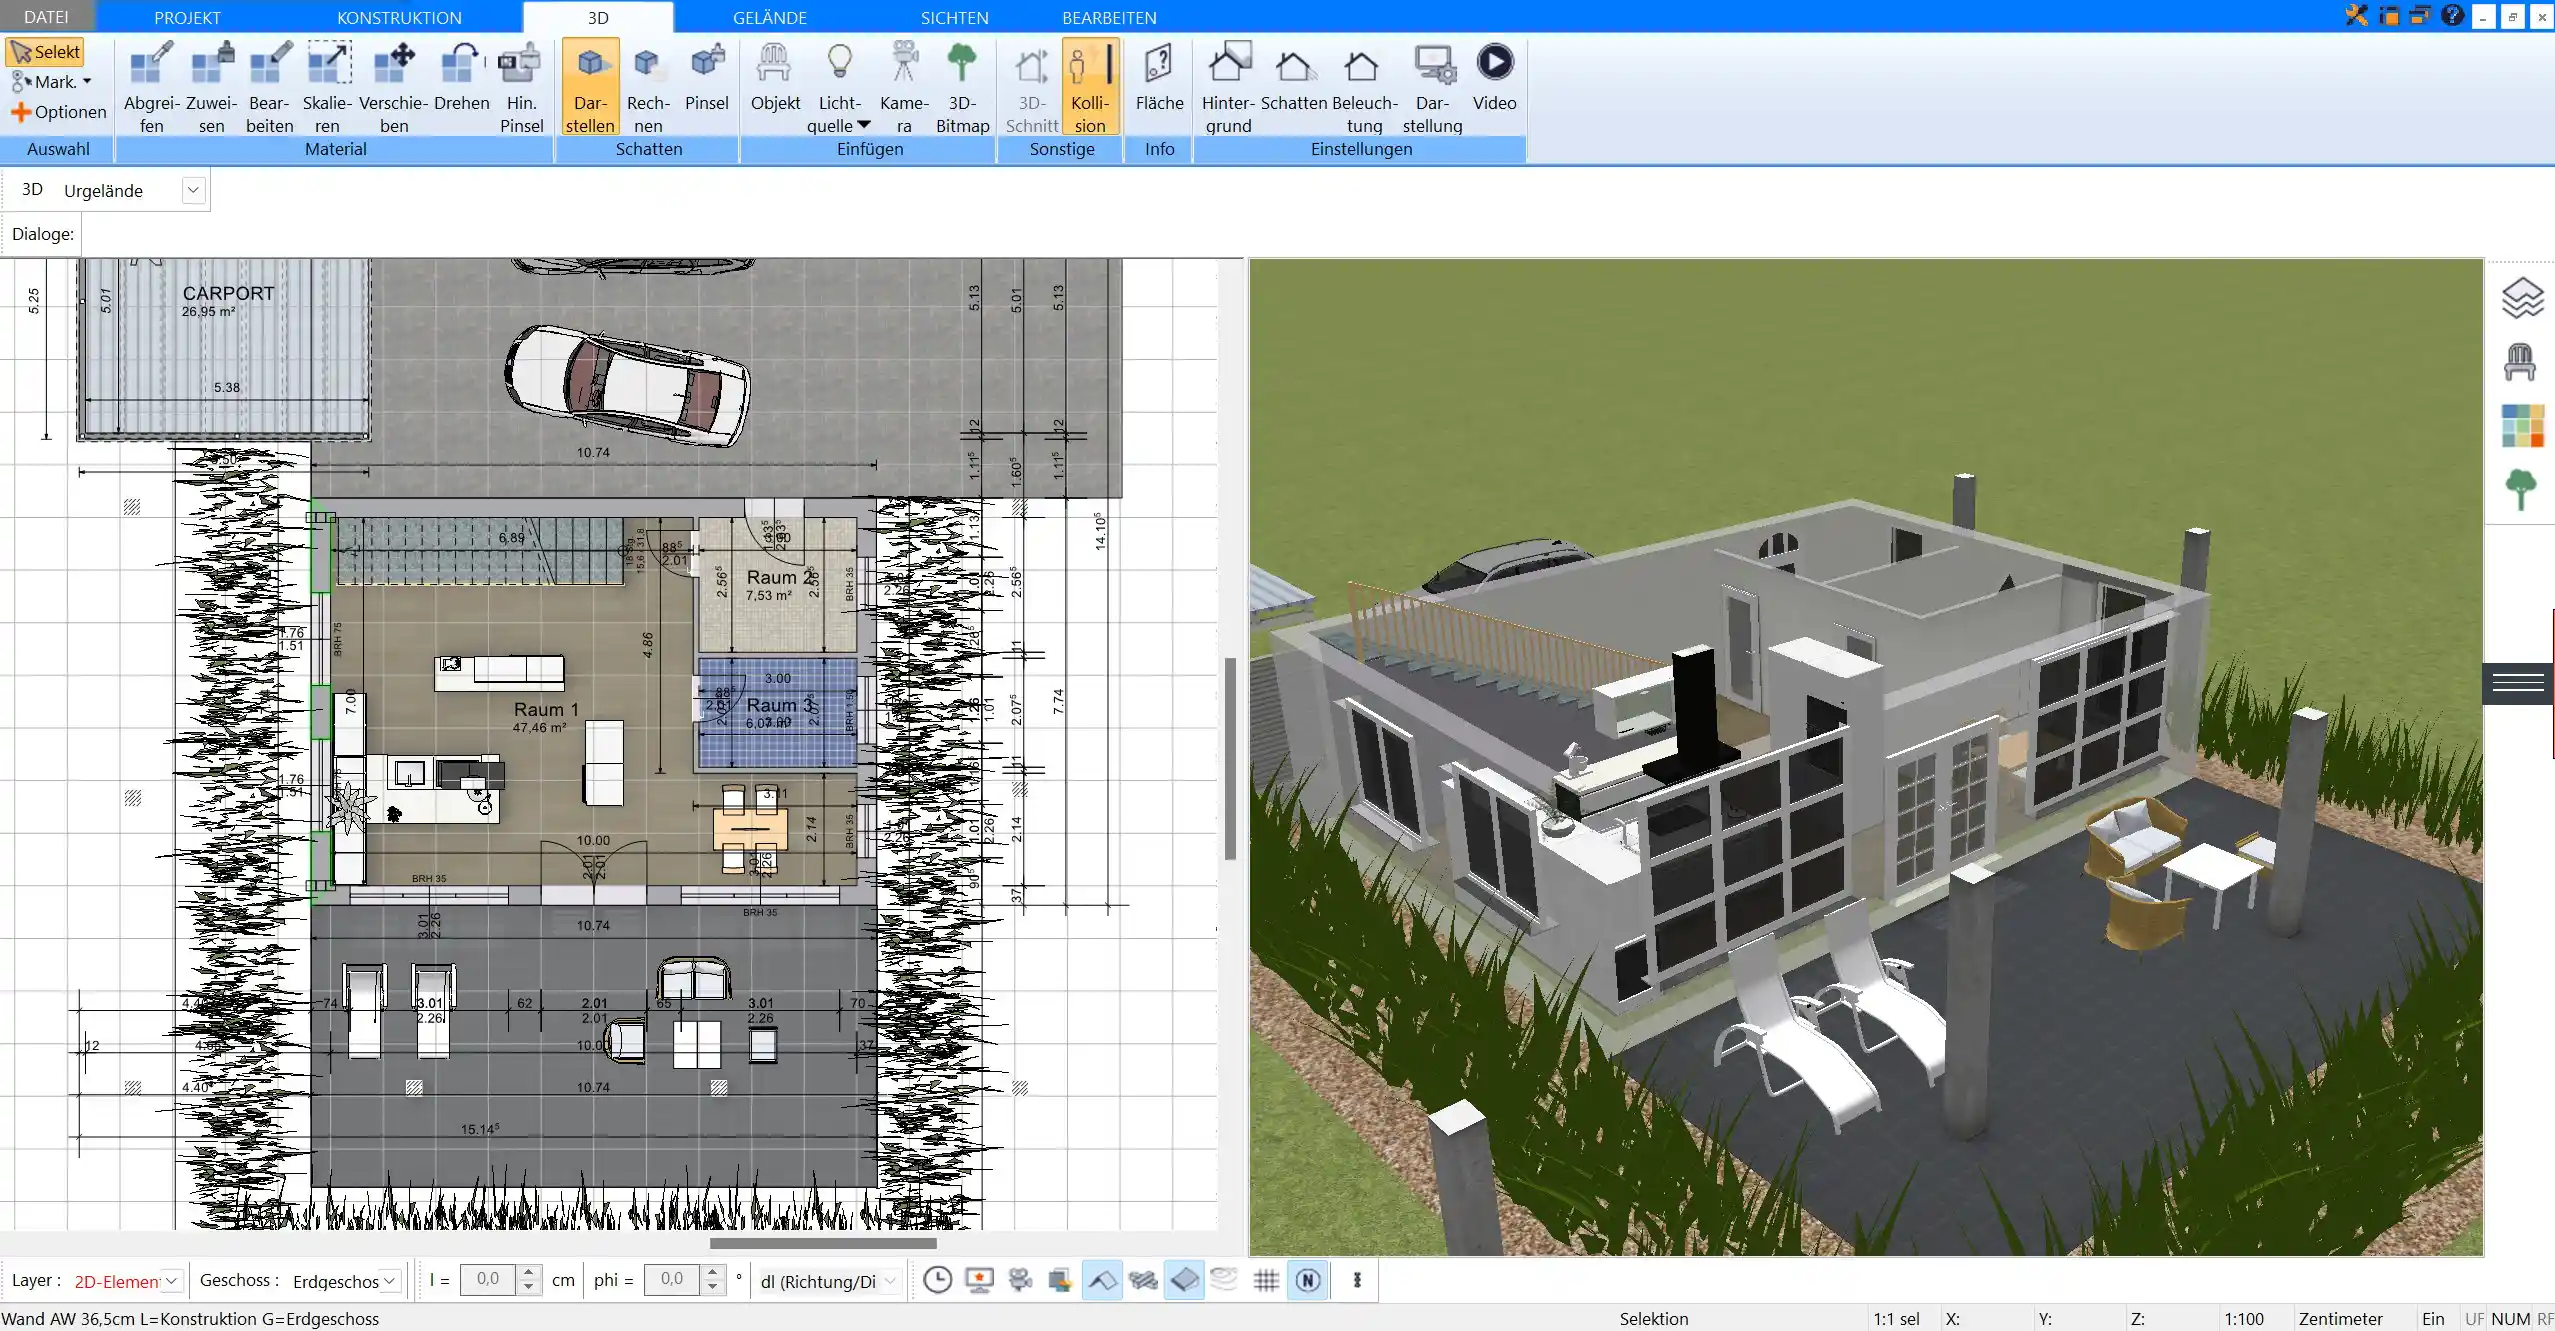Insert a 3D-Bitmap tree icon
2555x1331 pixels.
962,87
